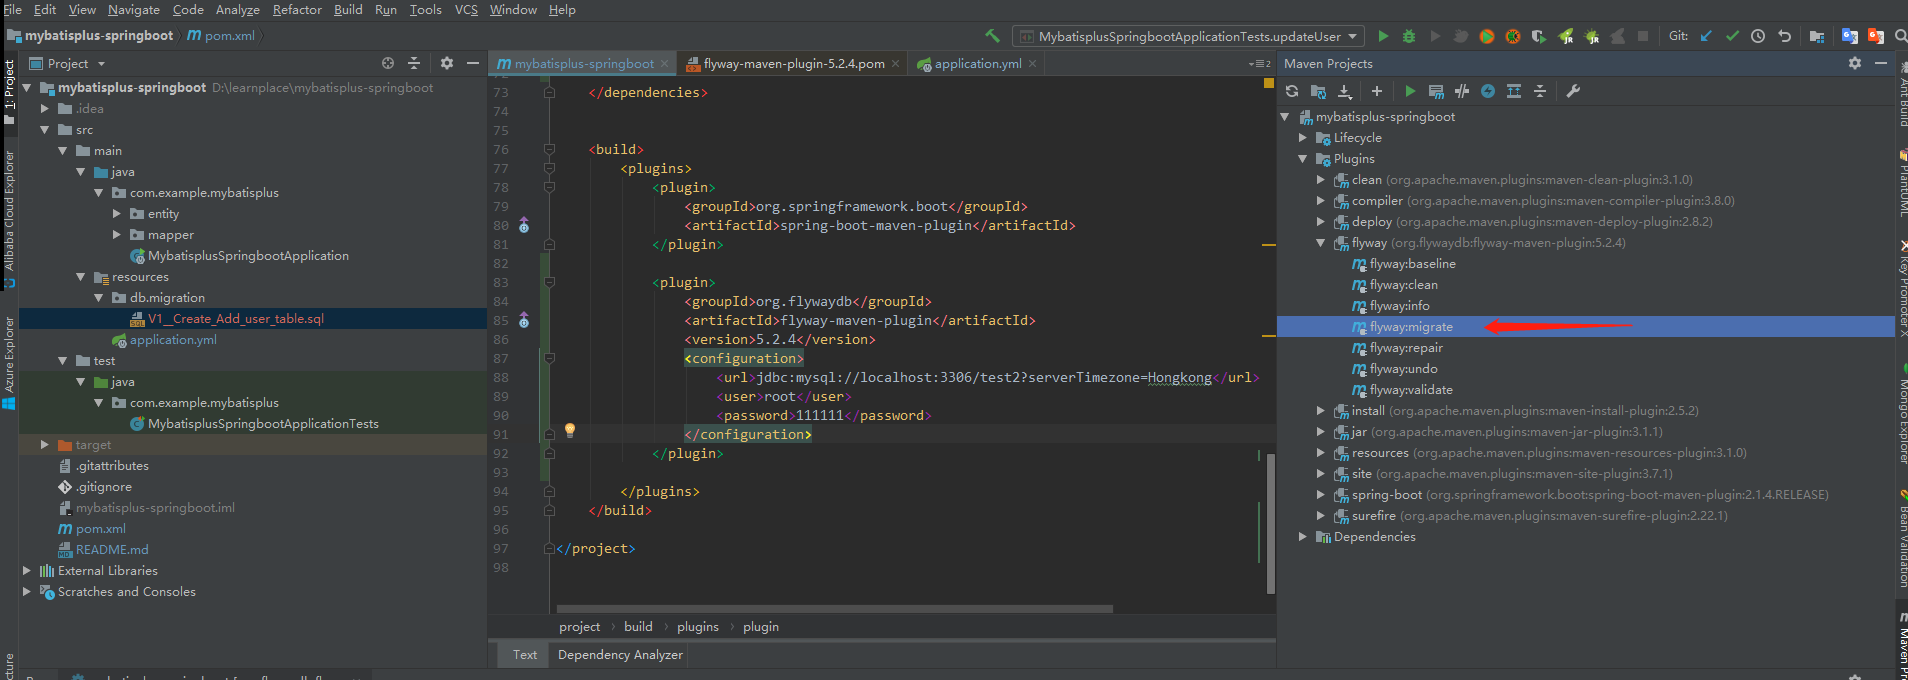Click Generate Sources and Update Folders icon
Viewport: 1908px width, 680px height.
[x=1318, y=91]
